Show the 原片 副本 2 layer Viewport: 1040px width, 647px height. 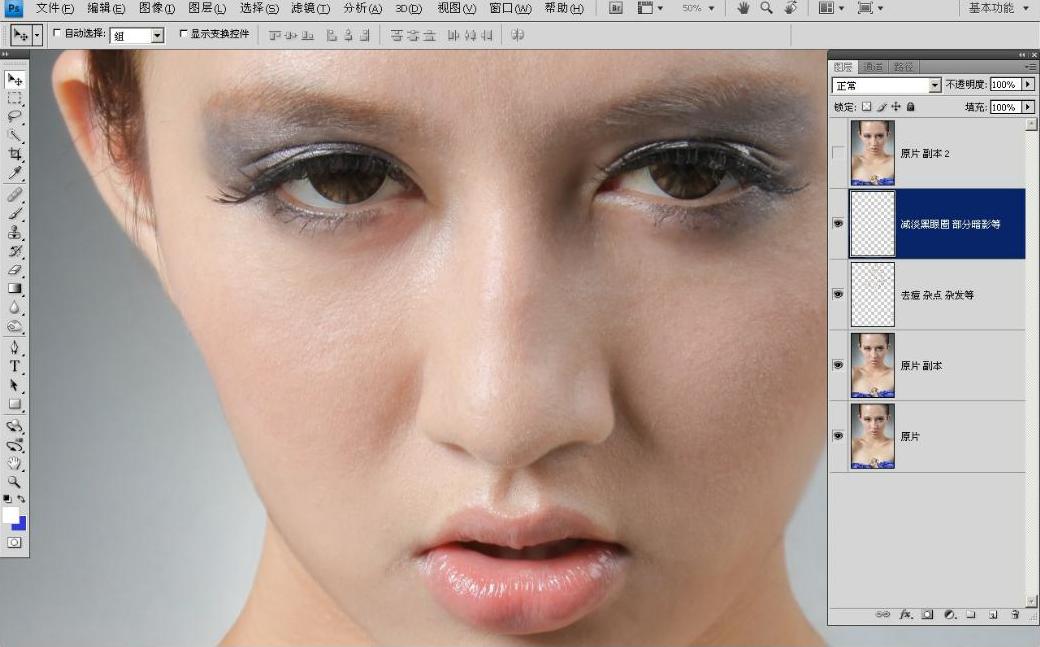tap(838, 153)
